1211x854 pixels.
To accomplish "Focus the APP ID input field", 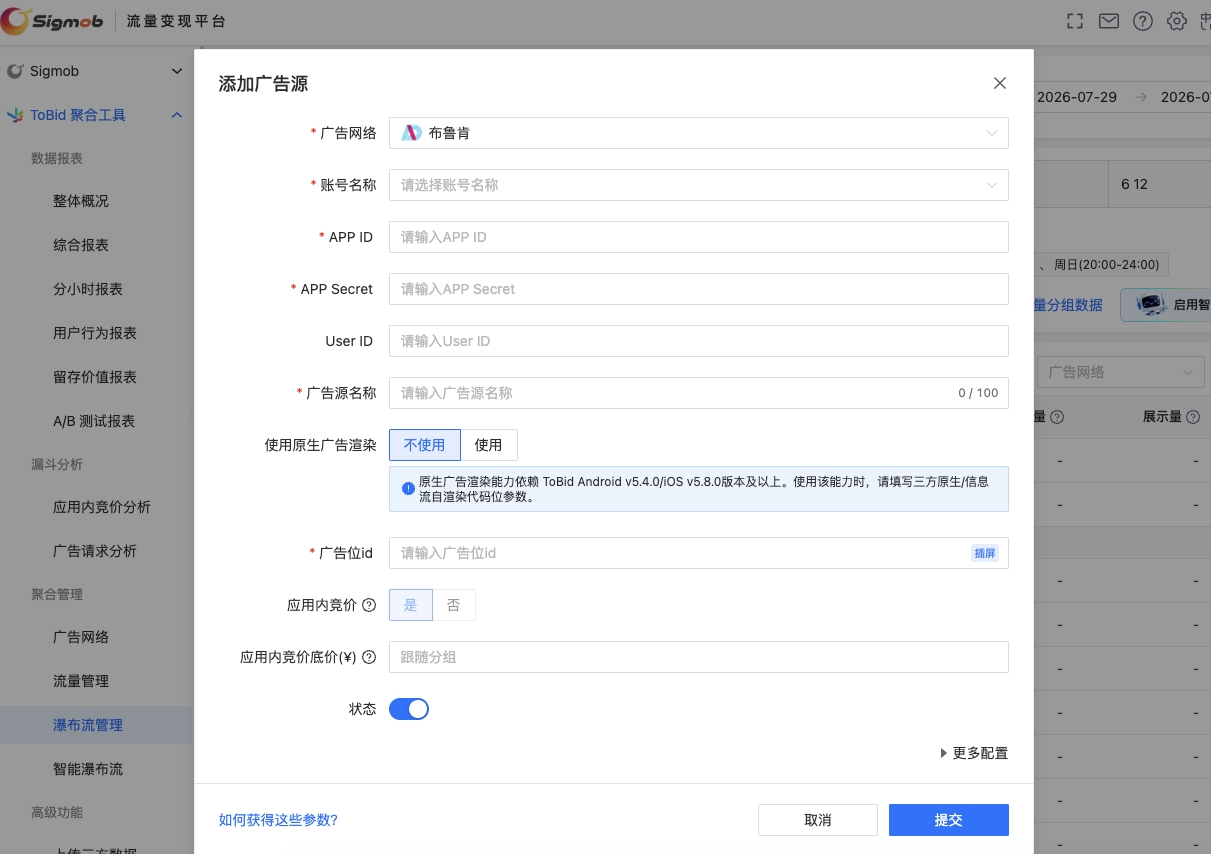I will coord(698,237).
